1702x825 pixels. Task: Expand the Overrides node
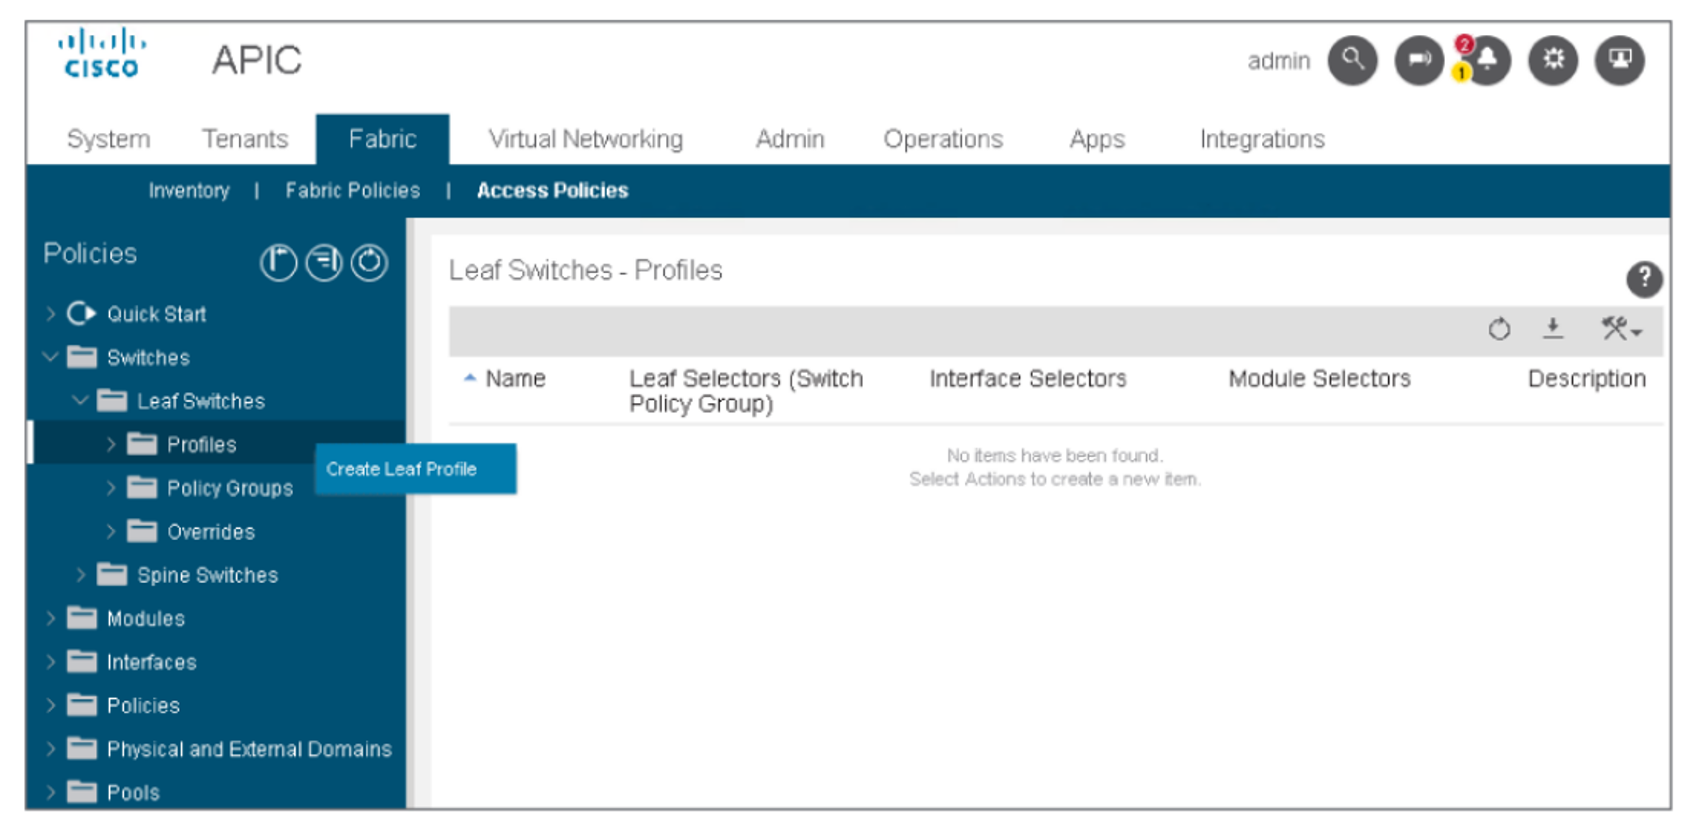click(111, 531)
